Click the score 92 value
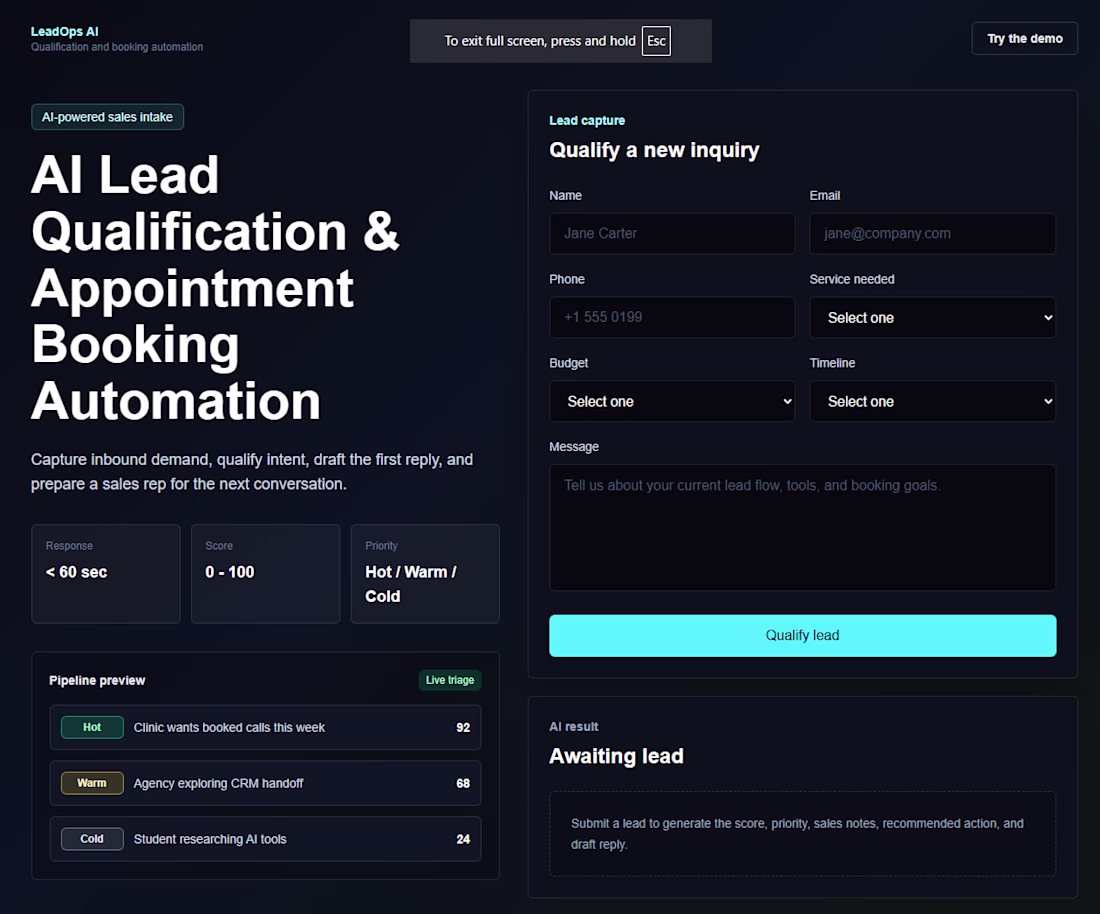The width and height of the screenshot is (1100, 914). point(463,727)
